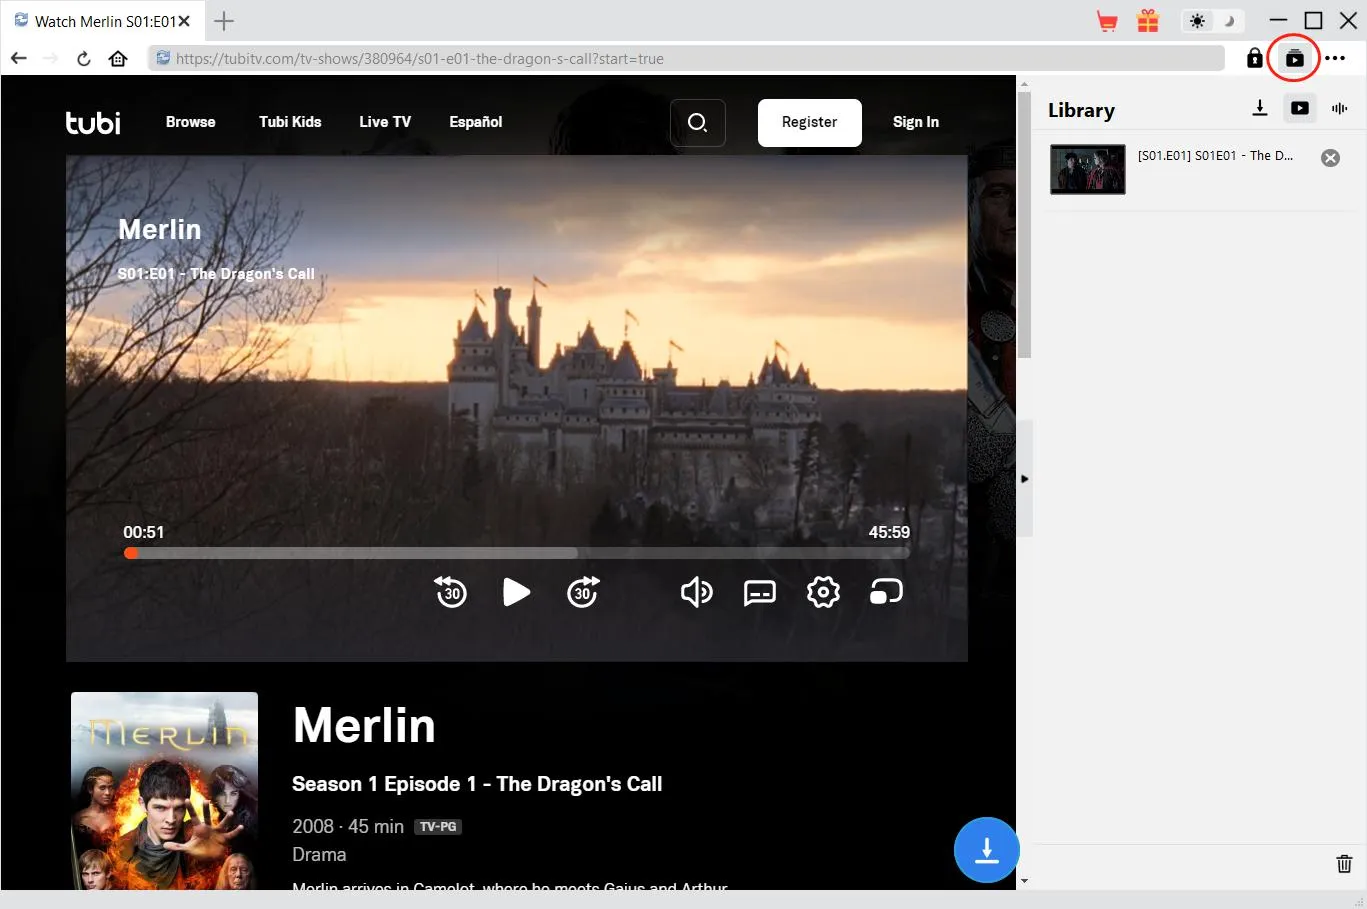Image resolution: width=1367 pixels, height=909 pixels.
Task: Click the Sign In link
Action: point(915,122)
